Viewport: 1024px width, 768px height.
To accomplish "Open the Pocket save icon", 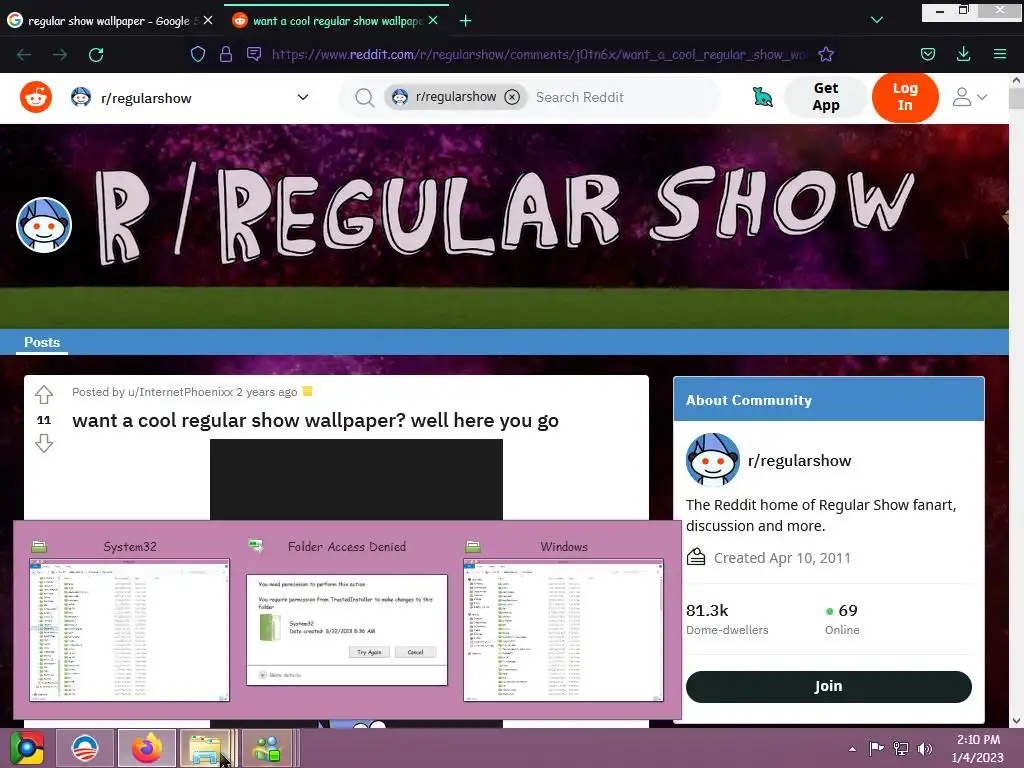I will [927, 54].
